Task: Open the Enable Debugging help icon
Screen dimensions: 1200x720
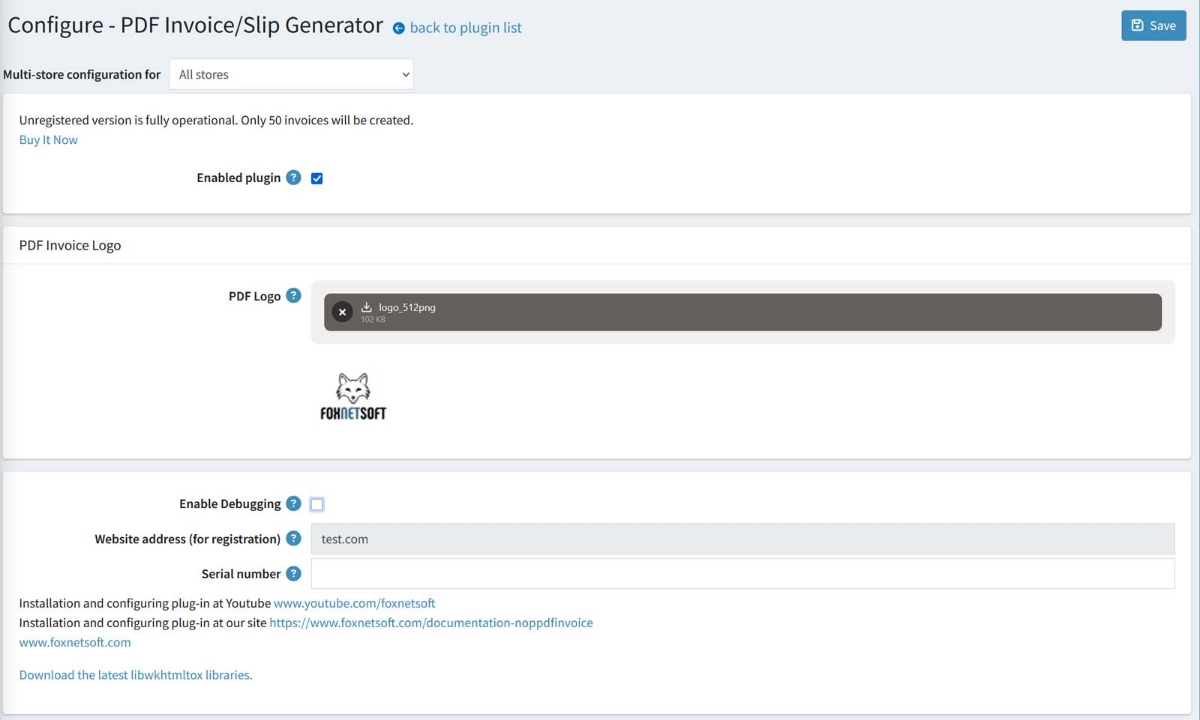Action: pyautogui.click(x=293, y=503)
